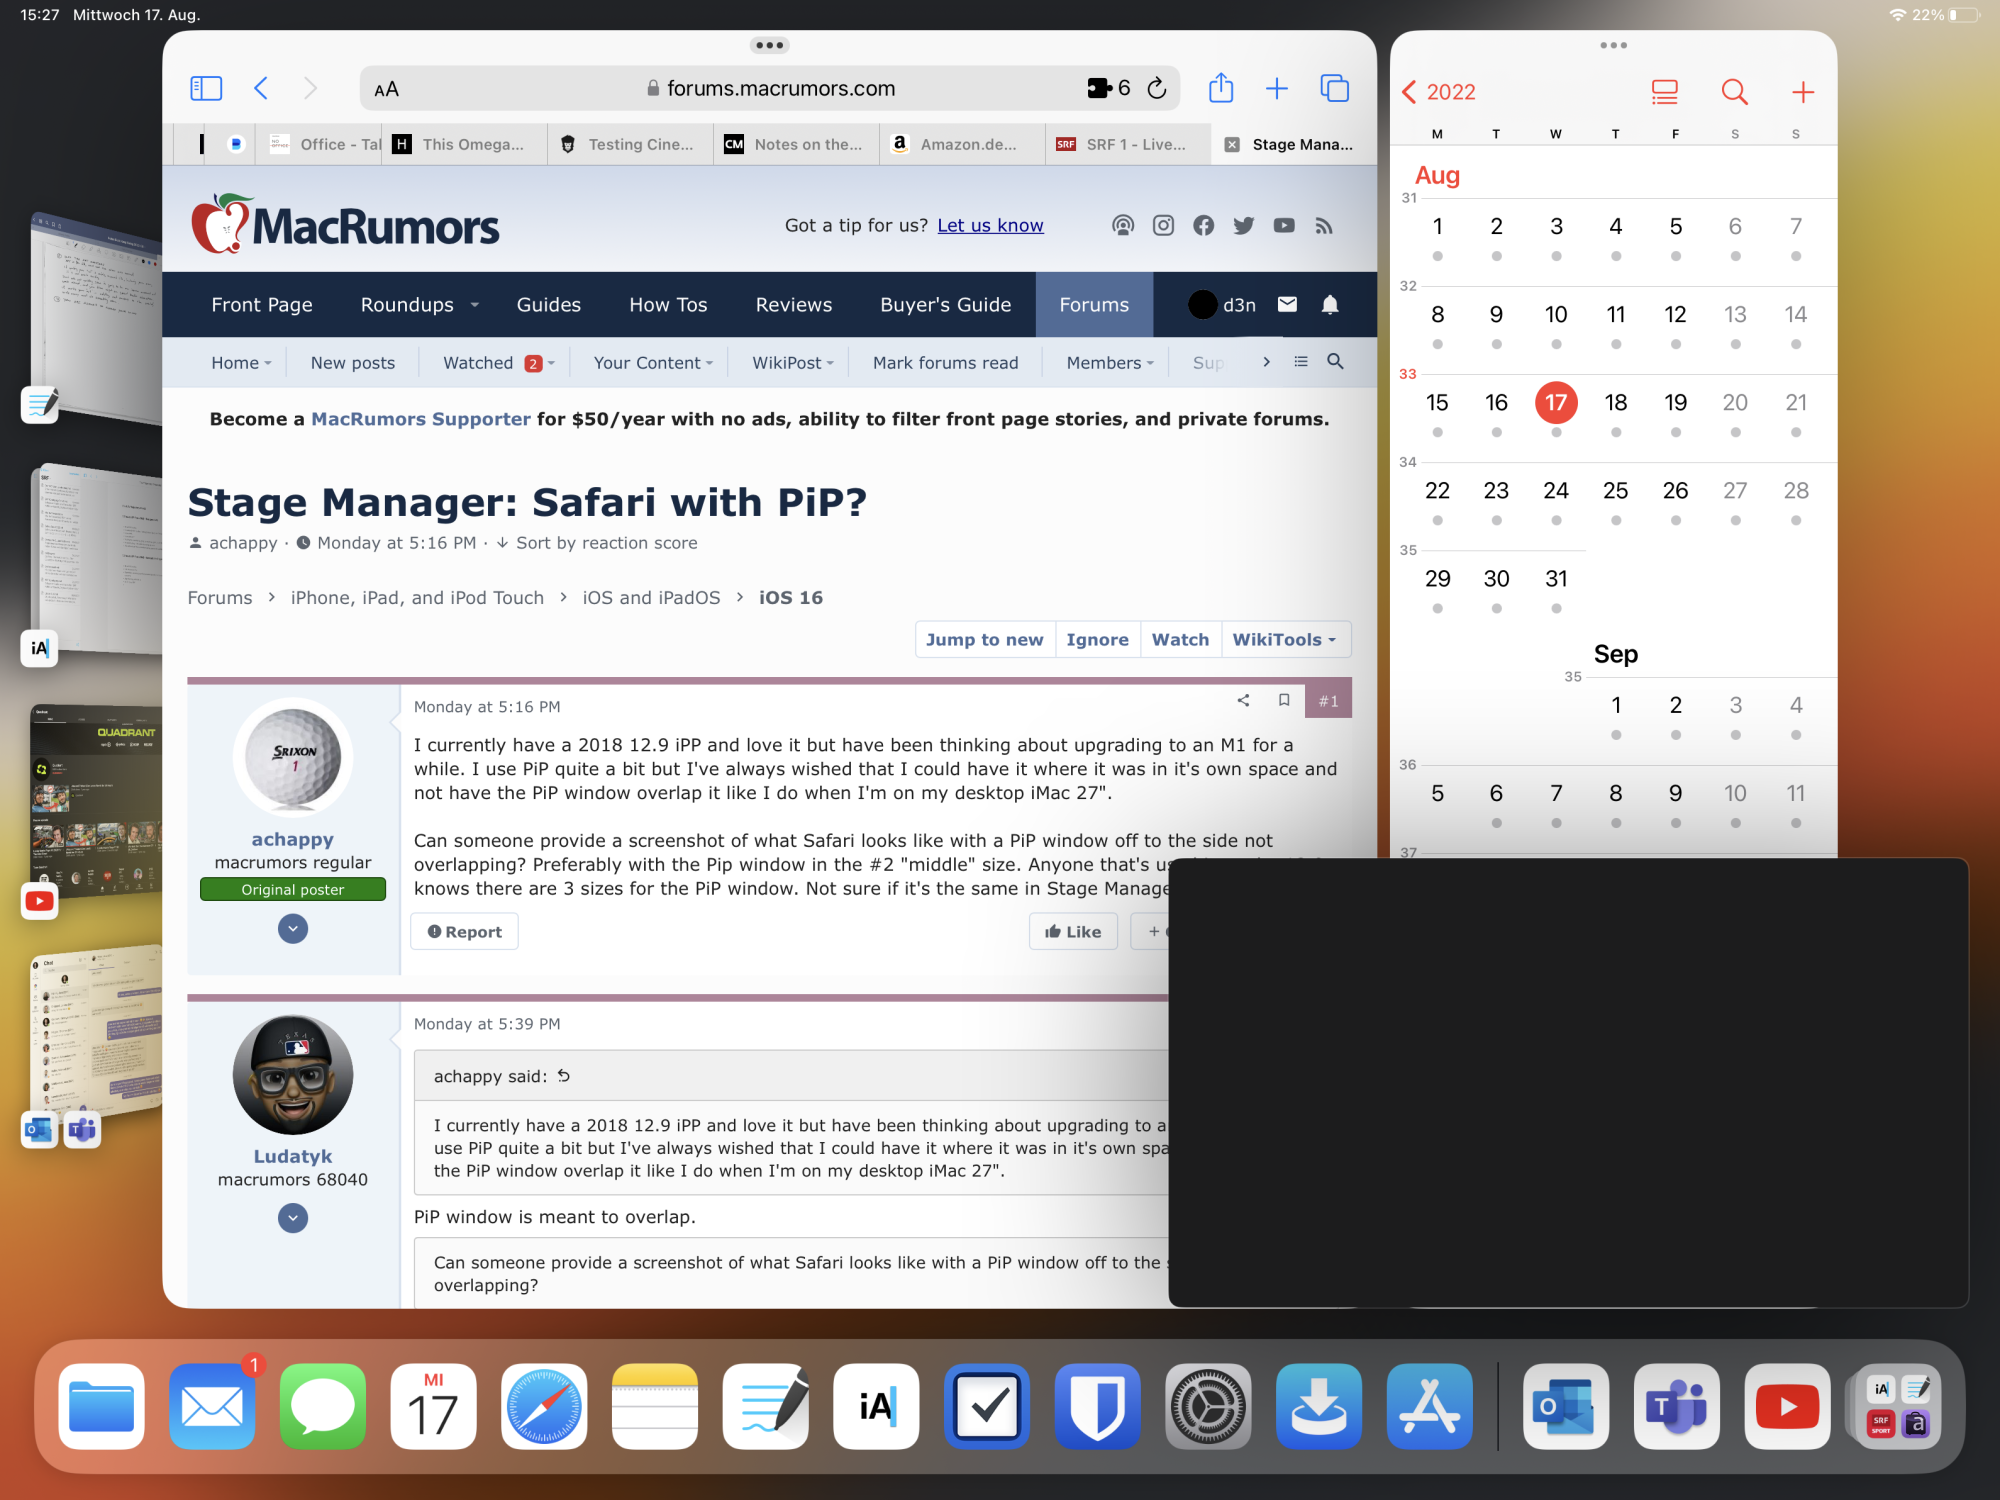The image size is (2000, 1500).
Task: Sort by reaction score
Action: pyautogui.click(x=596, y=543)
